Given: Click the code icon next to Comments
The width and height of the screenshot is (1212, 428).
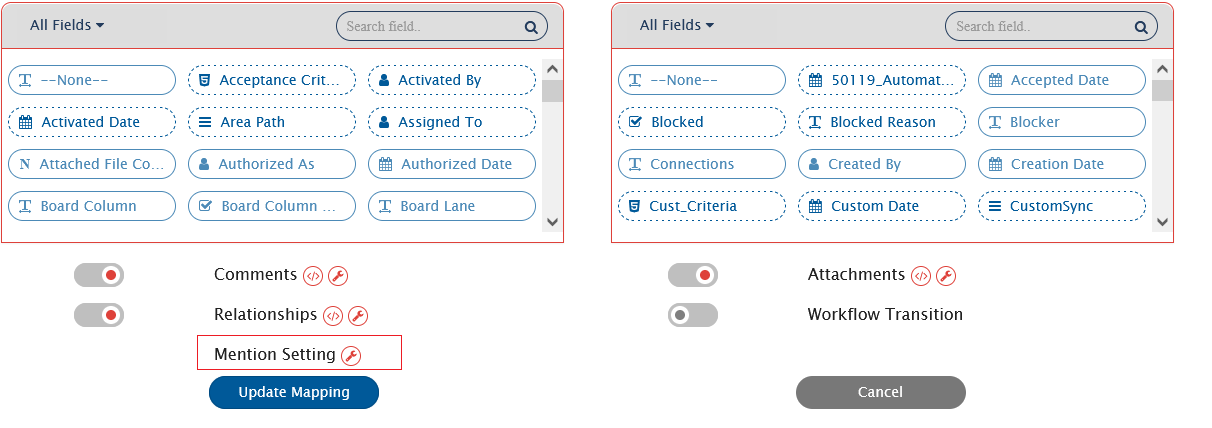Looking at the screenshot, I should pos(313,276).
